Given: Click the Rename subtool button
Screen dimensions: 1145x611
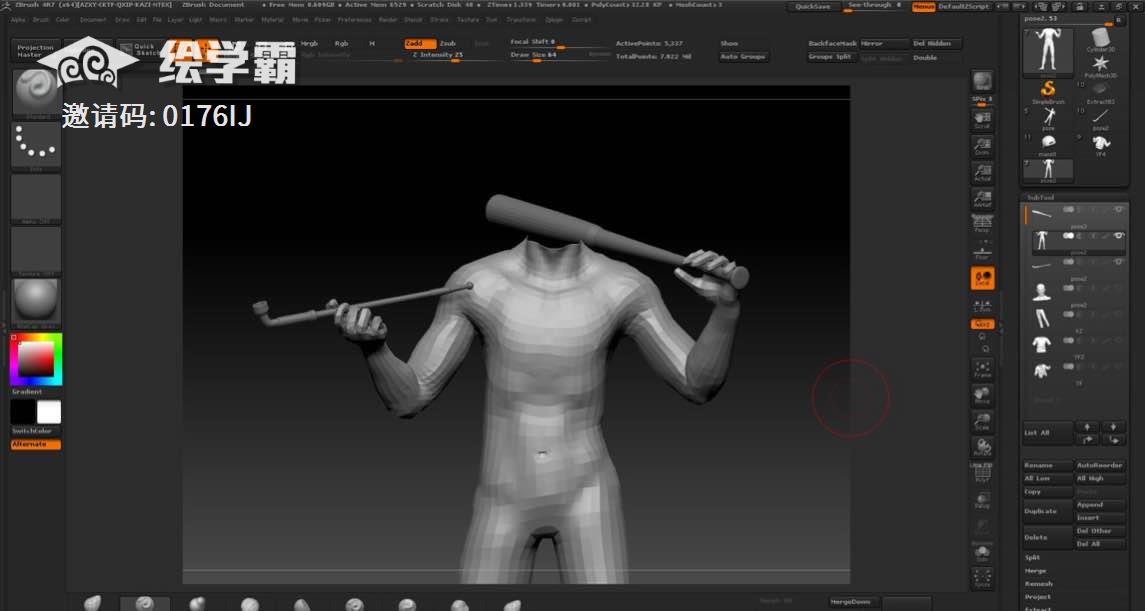Looking at the screenshot, I should point(1048,466).
